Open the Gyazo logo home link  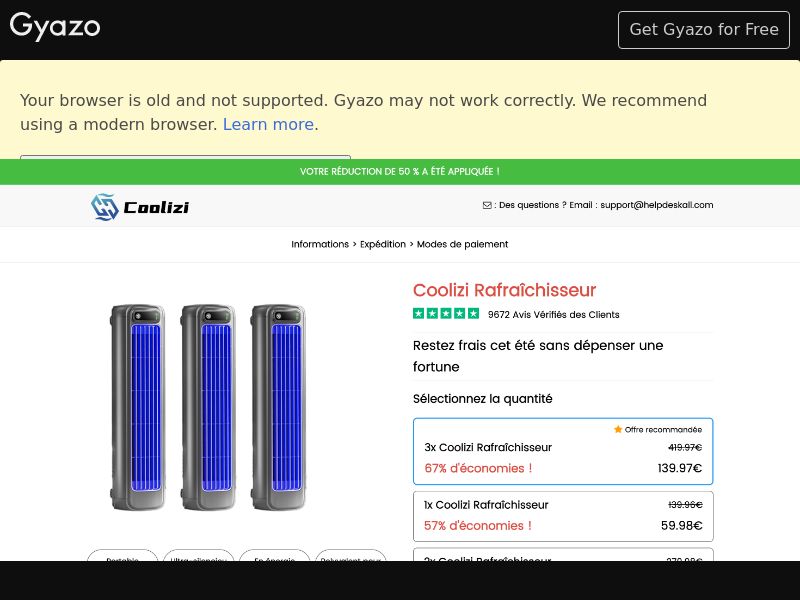(x=55, y=26)
